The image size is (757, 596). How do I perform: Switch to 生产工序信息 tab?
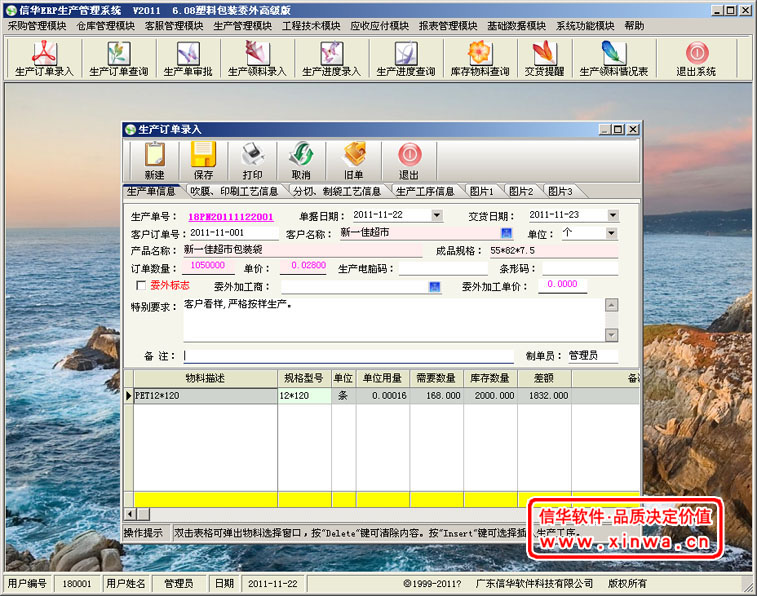coord(425,192)
